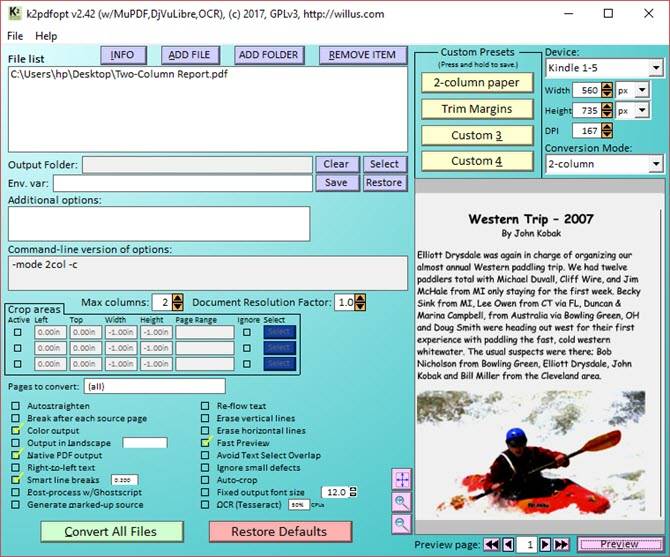
Task: Enable Re-flow text checkbox
Action: [x=205, y=406]
